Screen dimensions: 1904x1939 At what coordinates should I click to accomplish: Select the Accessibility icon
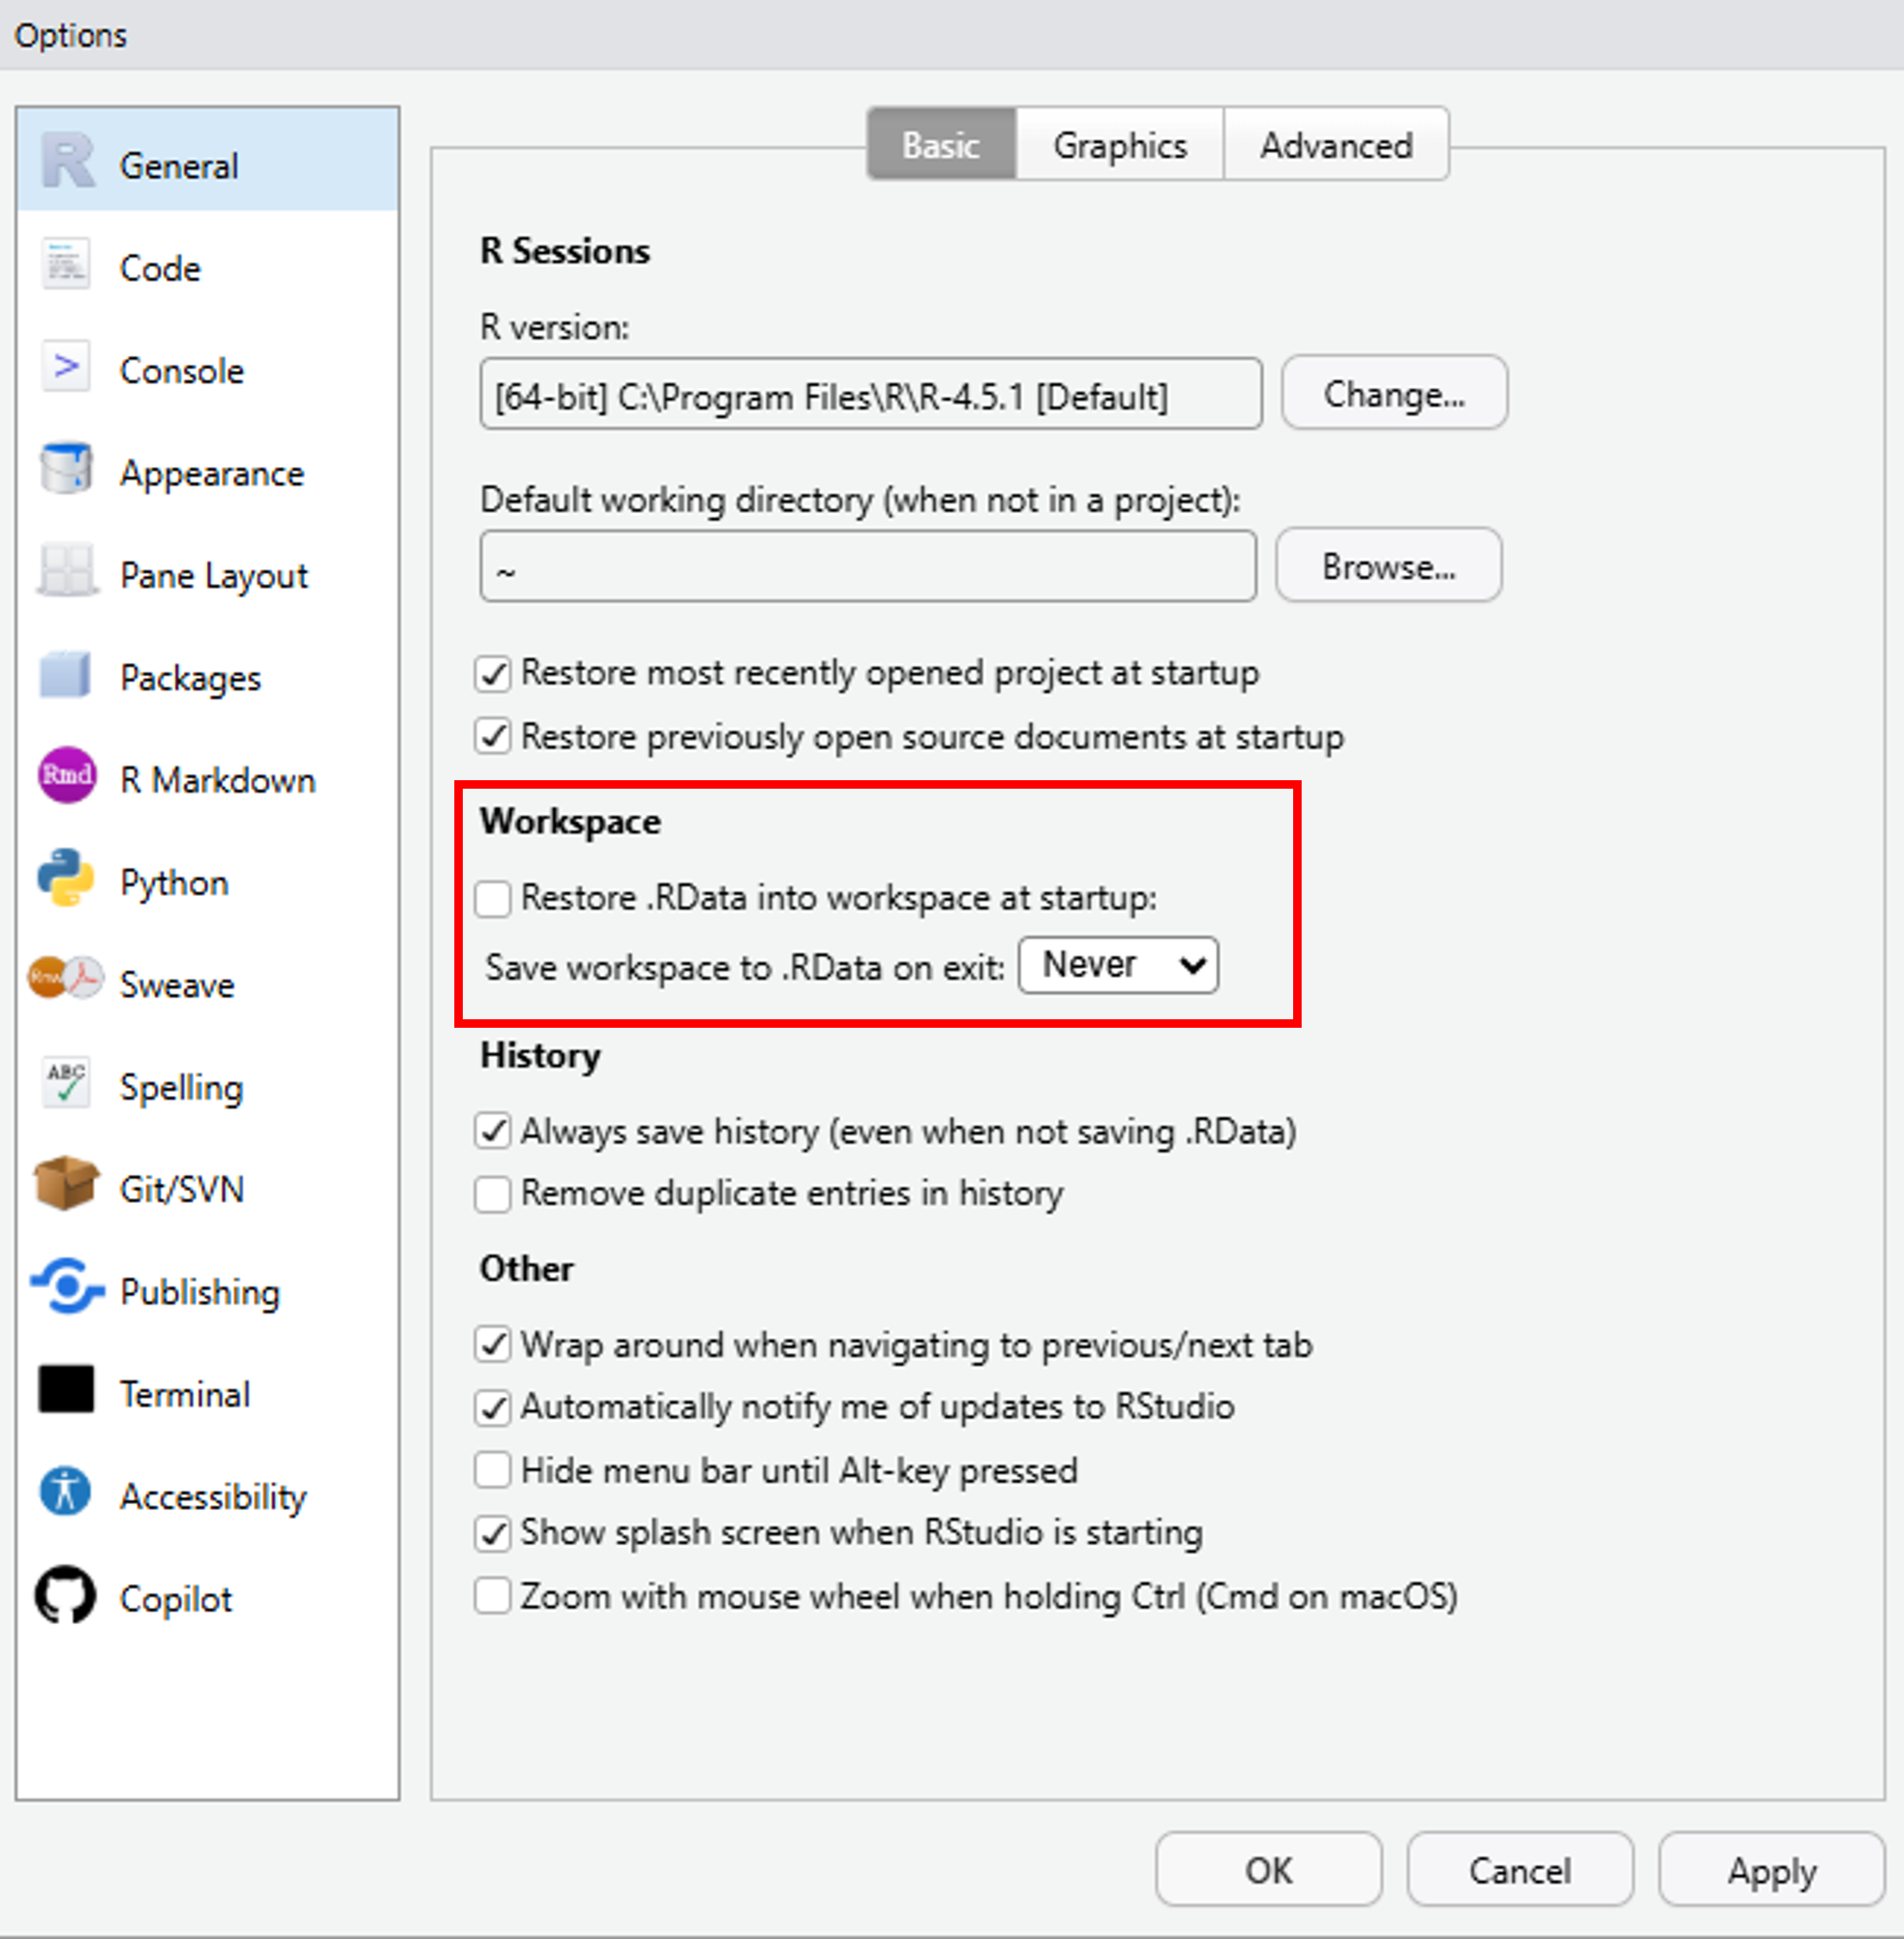[66, 1493]
